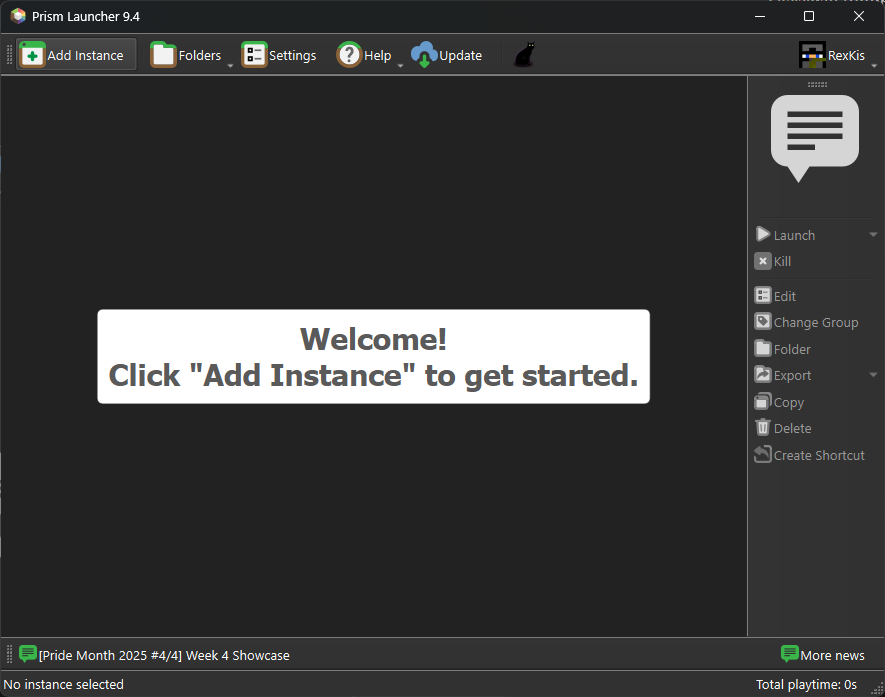Expand the Folders dropdown arrow

click(230, 66)
